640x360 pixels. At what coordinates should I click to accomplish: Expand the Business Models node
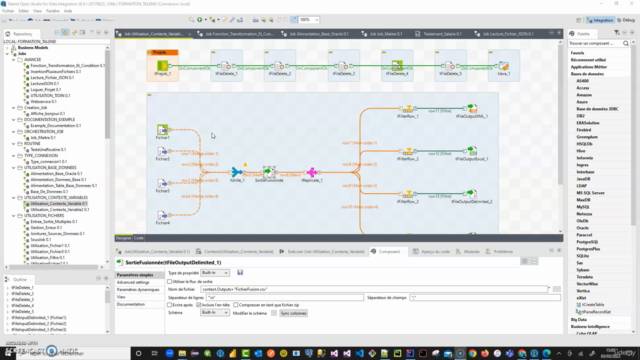pyautogui.click(x=7, y=48)
